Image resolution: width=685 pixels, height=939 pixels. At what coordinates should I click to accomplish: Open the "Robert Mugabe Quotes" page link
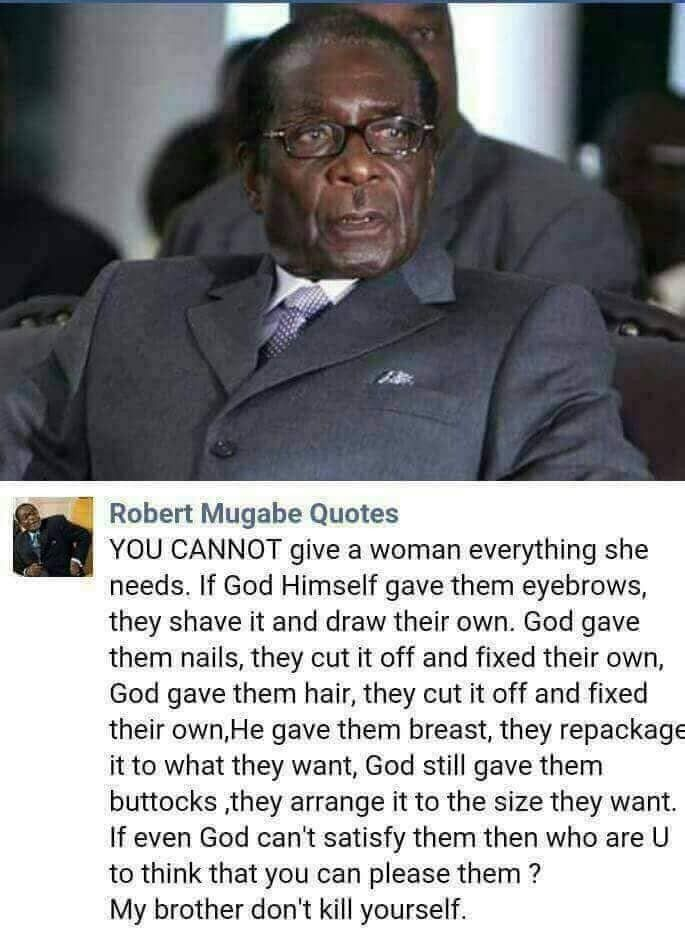pos(254,513)
